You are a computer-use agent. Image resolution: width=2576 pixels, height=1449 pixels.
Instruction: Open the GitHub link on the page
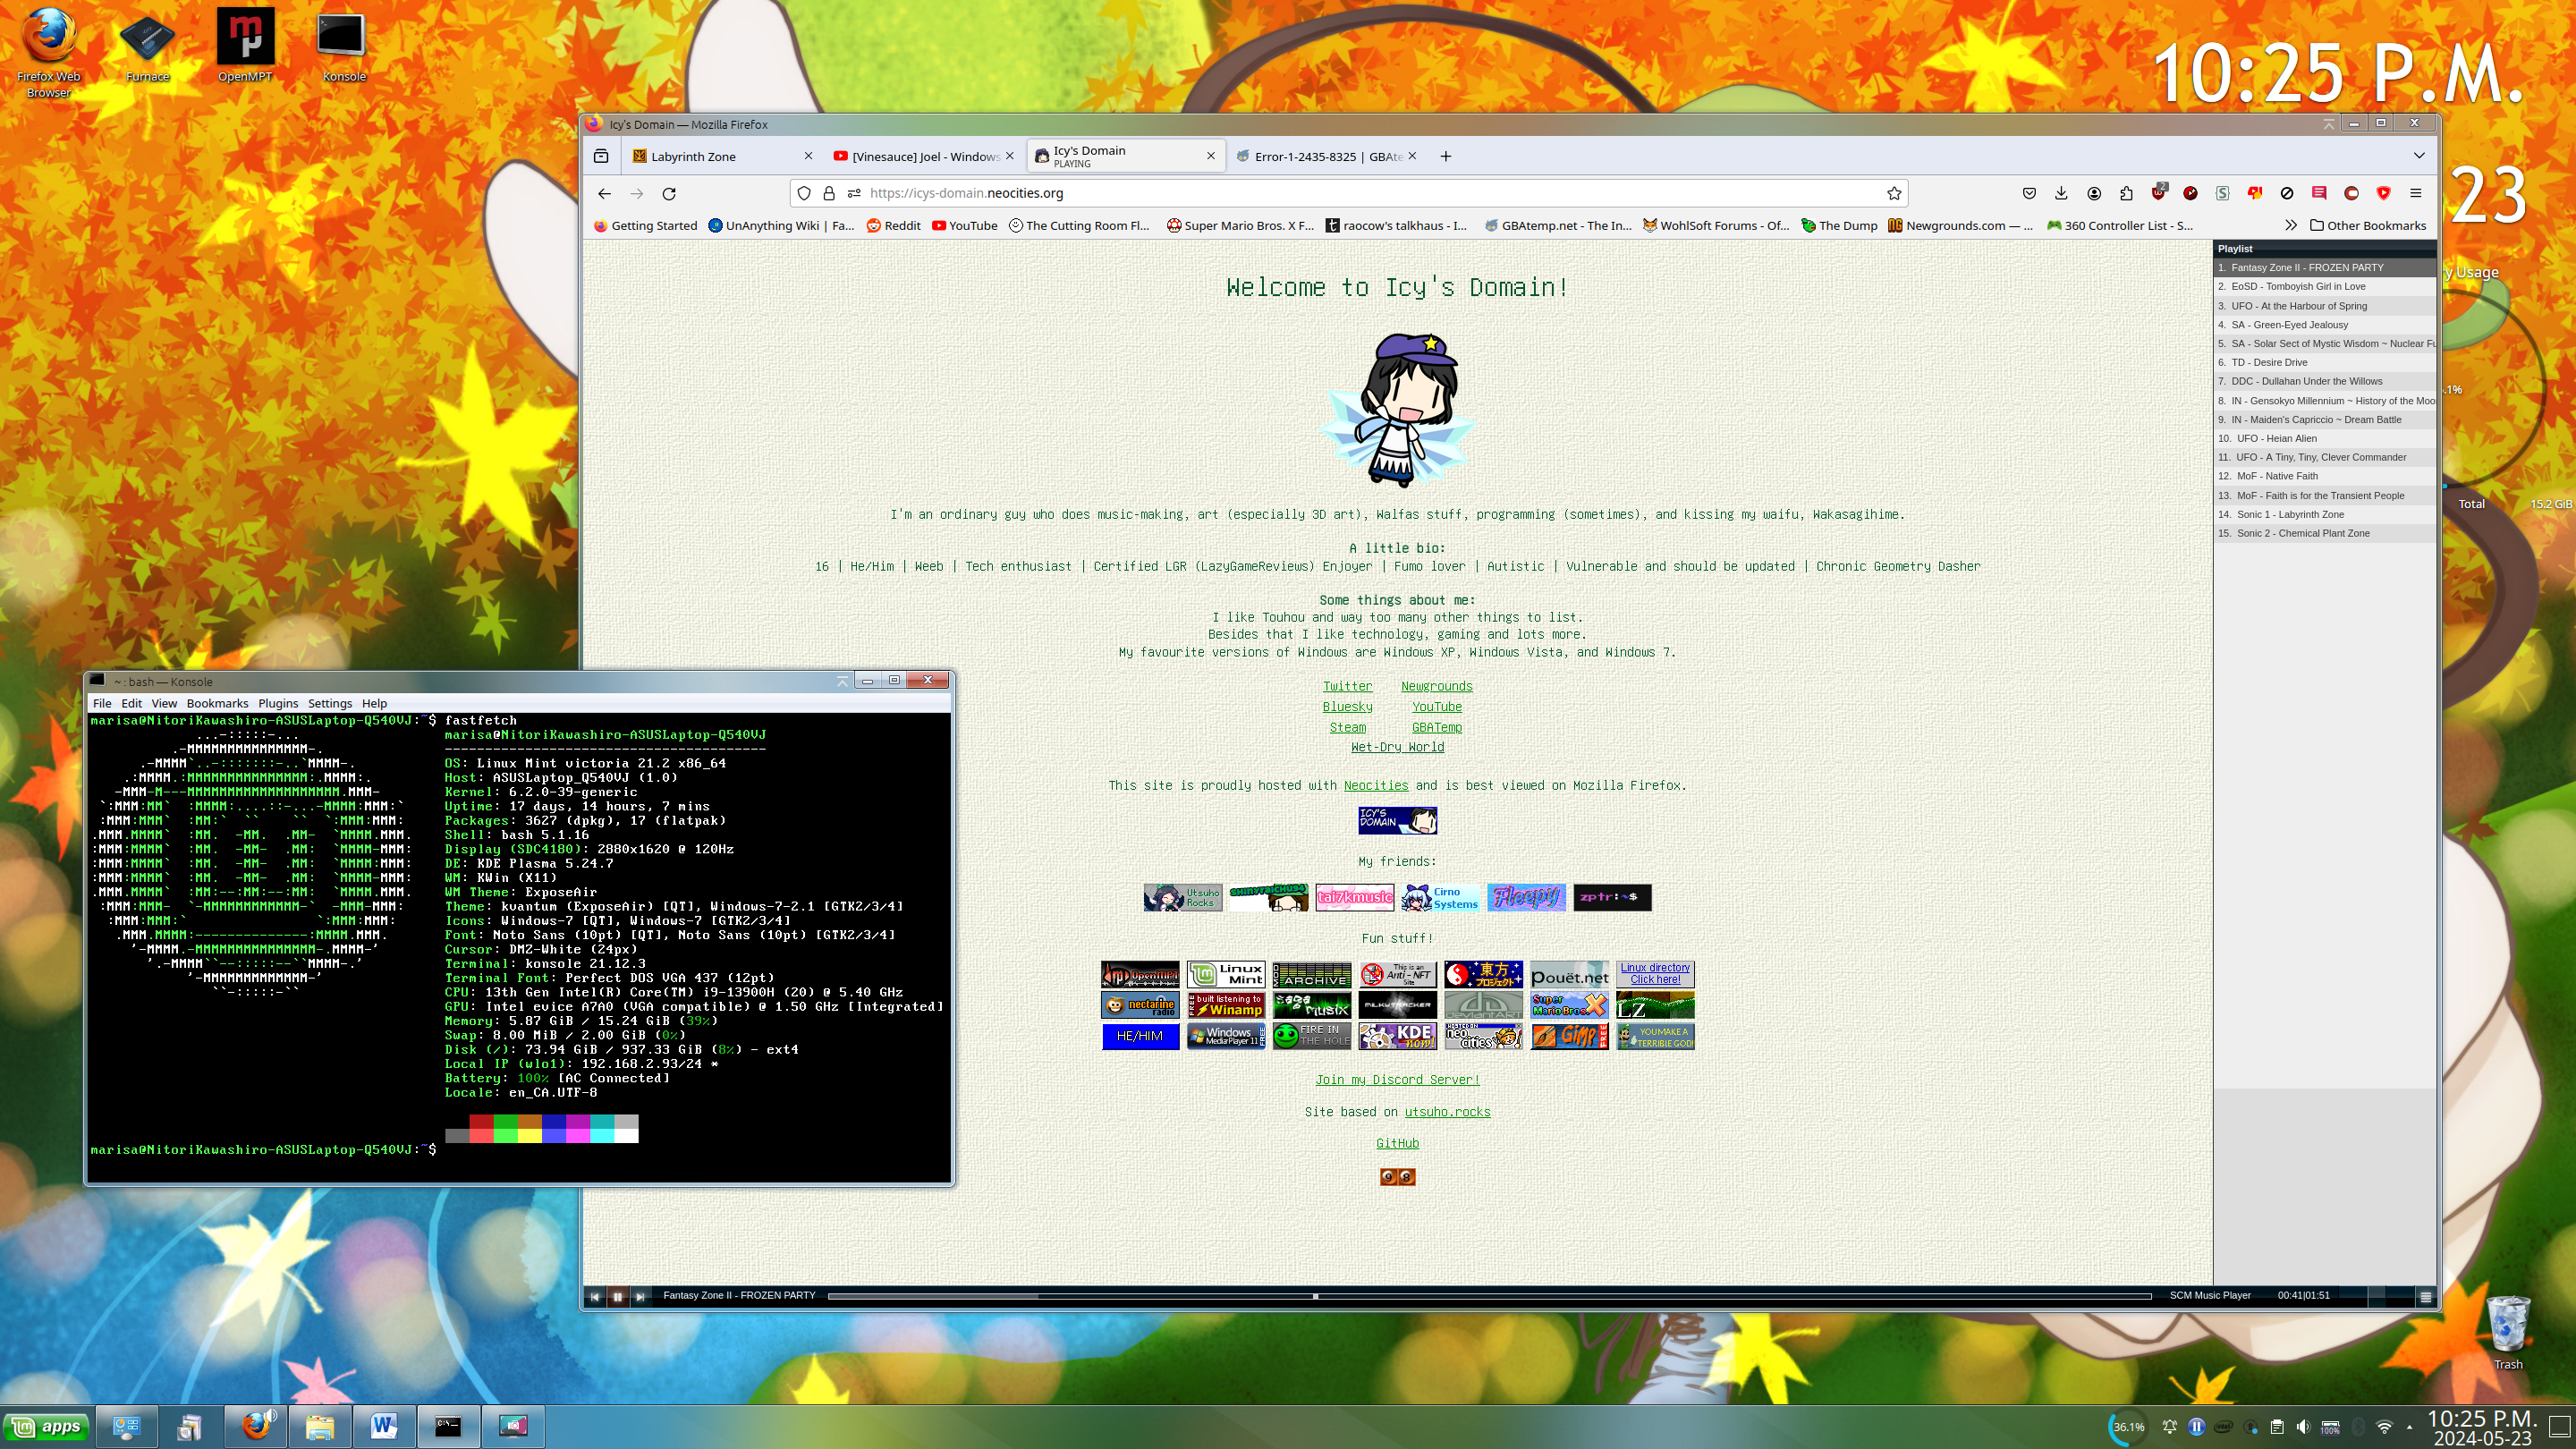point(1397,1143)
